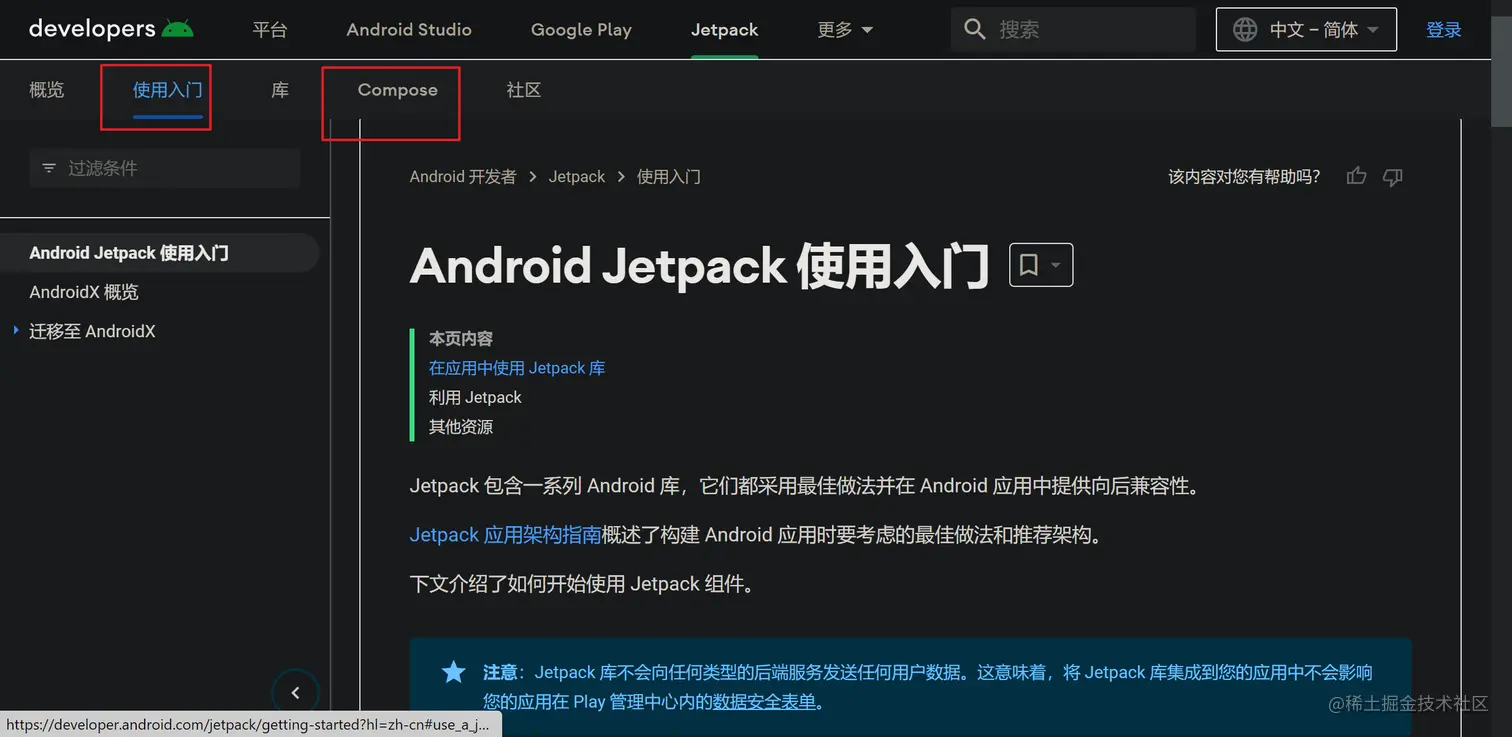Click the Android developers logo
This screenshot has height=737, width=1512.
click(111, 29)
